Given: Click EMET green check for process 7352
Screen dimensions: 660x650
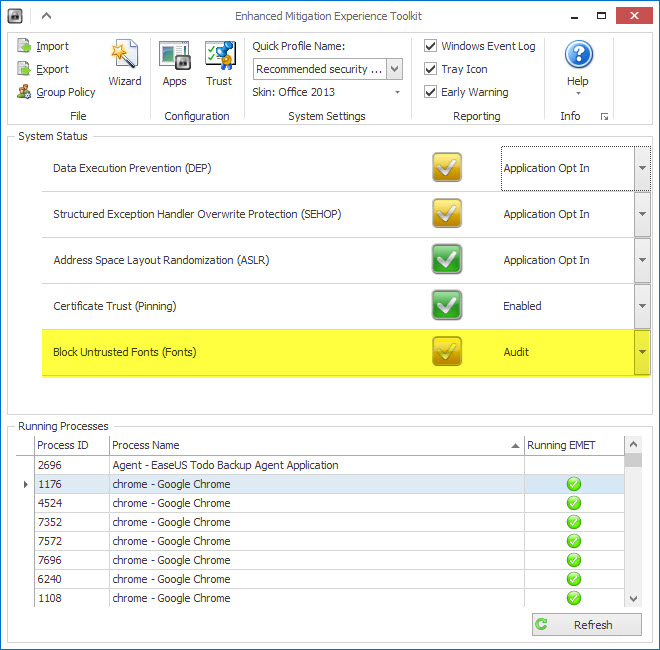Looking at the screenshot, I should point(574,522).
